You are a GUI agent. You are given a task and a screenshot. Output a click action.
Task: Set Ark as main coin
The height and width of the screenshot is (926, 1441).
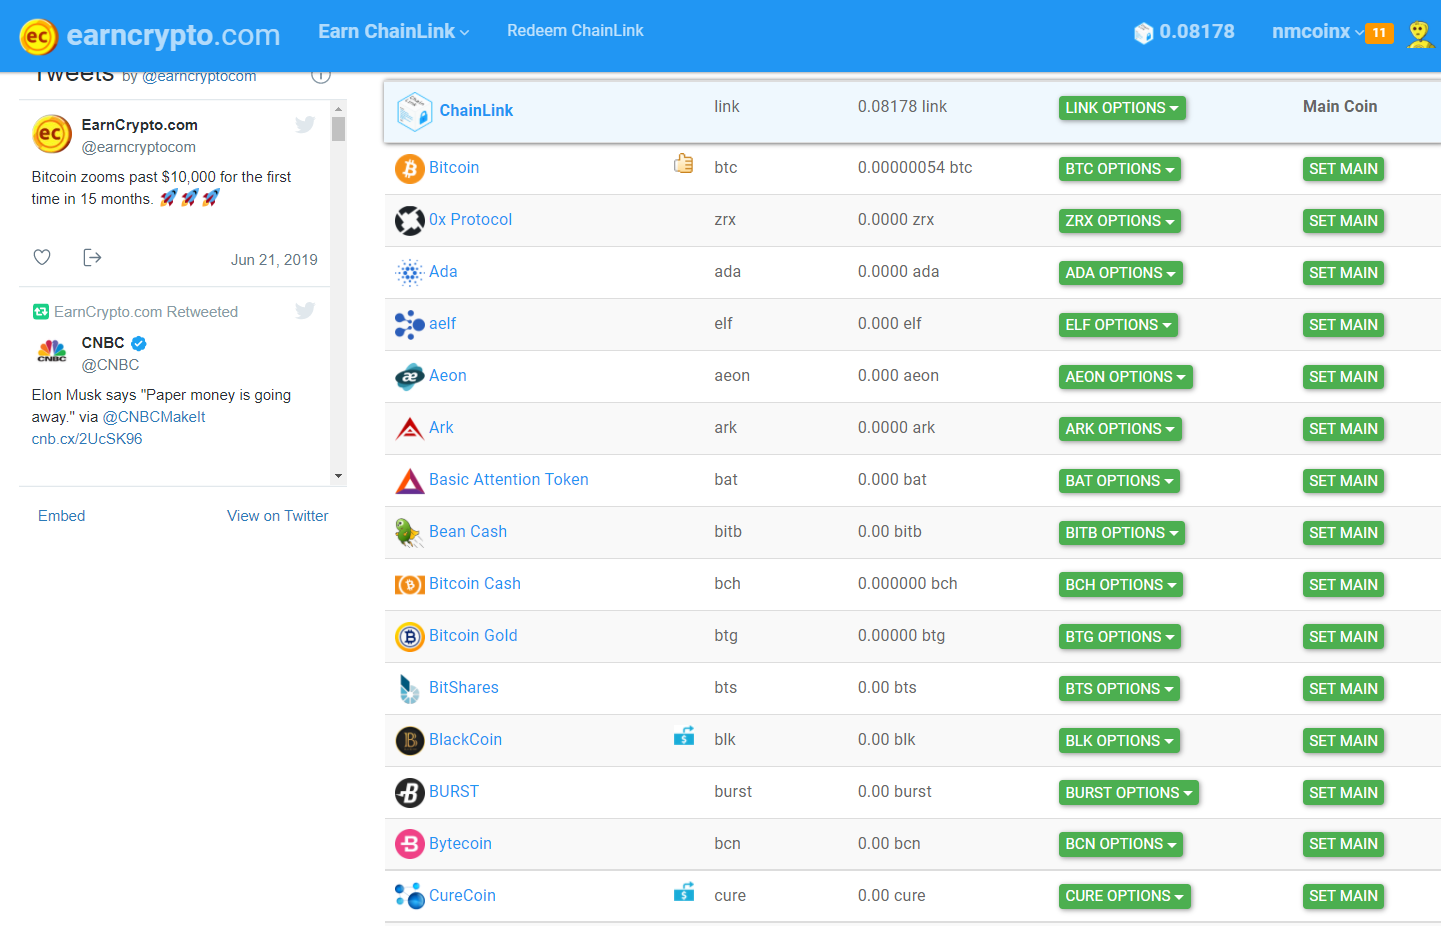1343,429
